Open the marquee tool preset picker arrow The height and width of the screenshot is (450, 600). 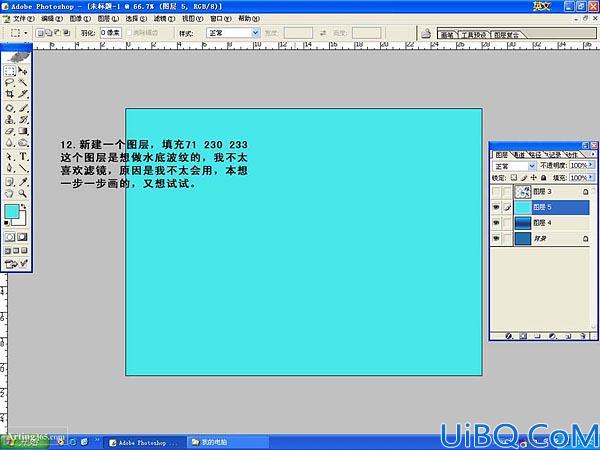(26, 33)
